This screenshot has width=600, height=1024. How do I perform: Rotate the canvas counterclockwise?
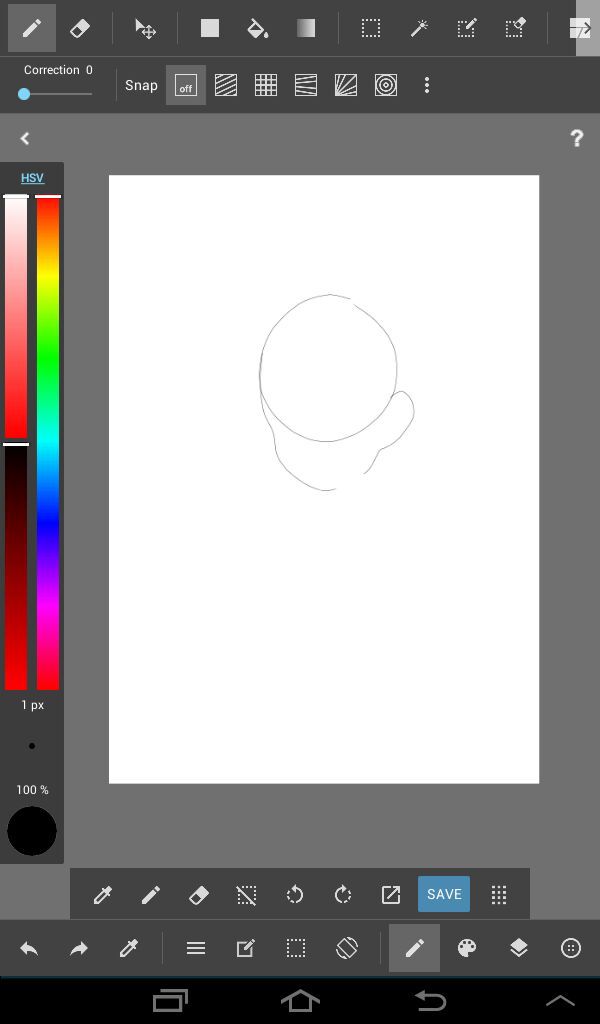[x=294, y=895]
